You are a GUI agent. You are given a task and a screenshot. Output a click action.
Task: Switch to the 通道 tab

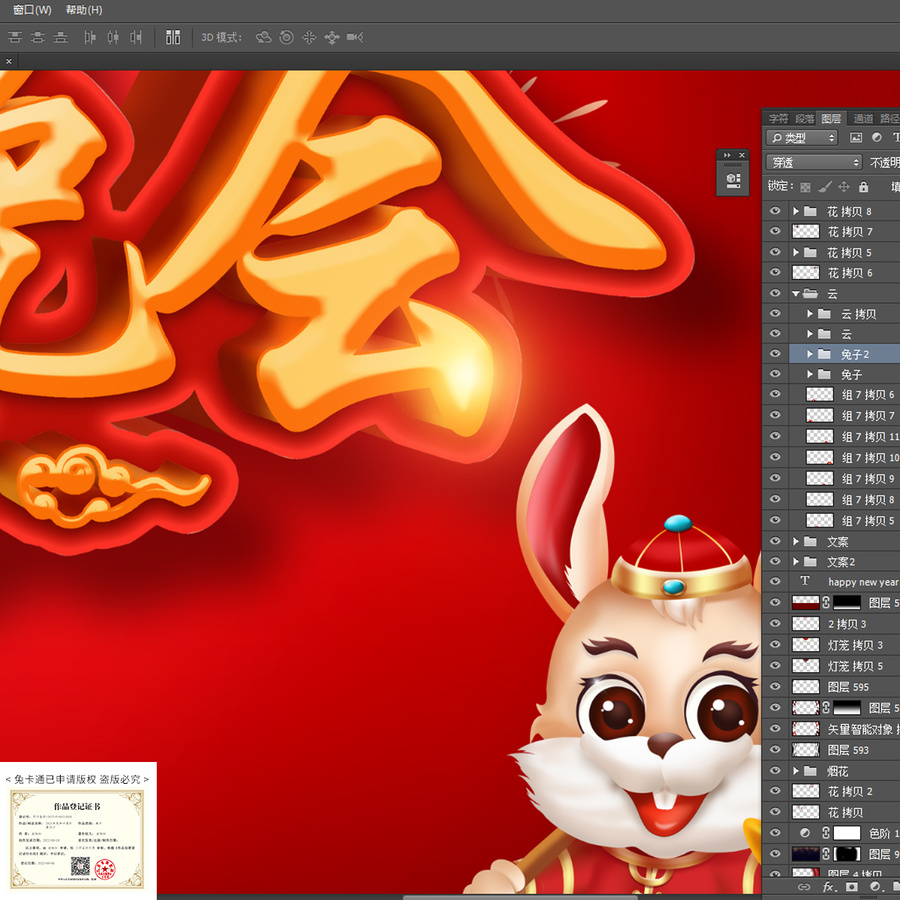pos(863,118)
